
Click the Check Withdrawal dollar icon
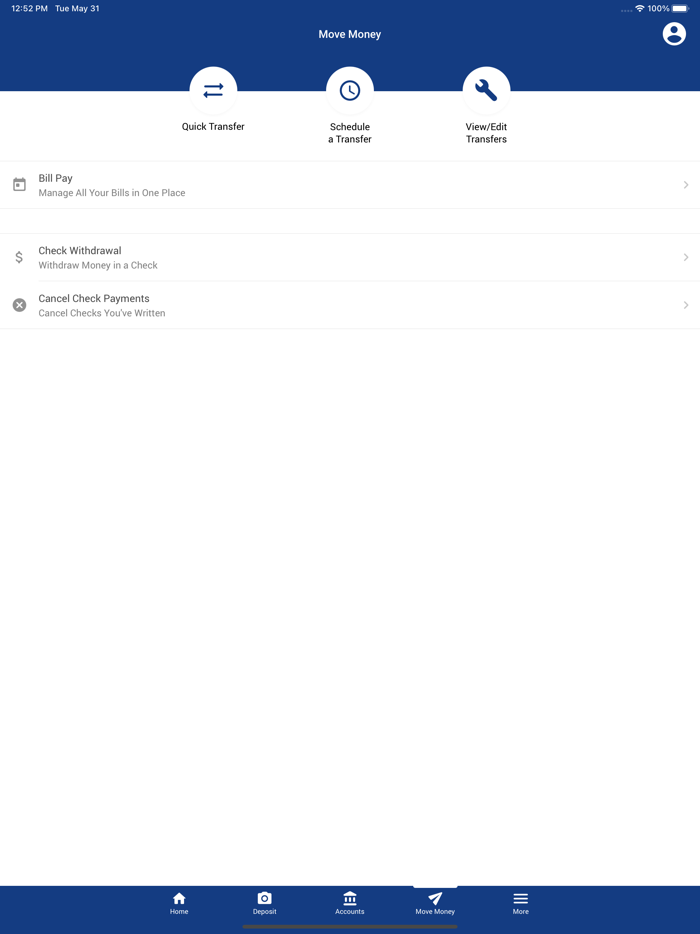pyautogui.click(x=19, y=257)
